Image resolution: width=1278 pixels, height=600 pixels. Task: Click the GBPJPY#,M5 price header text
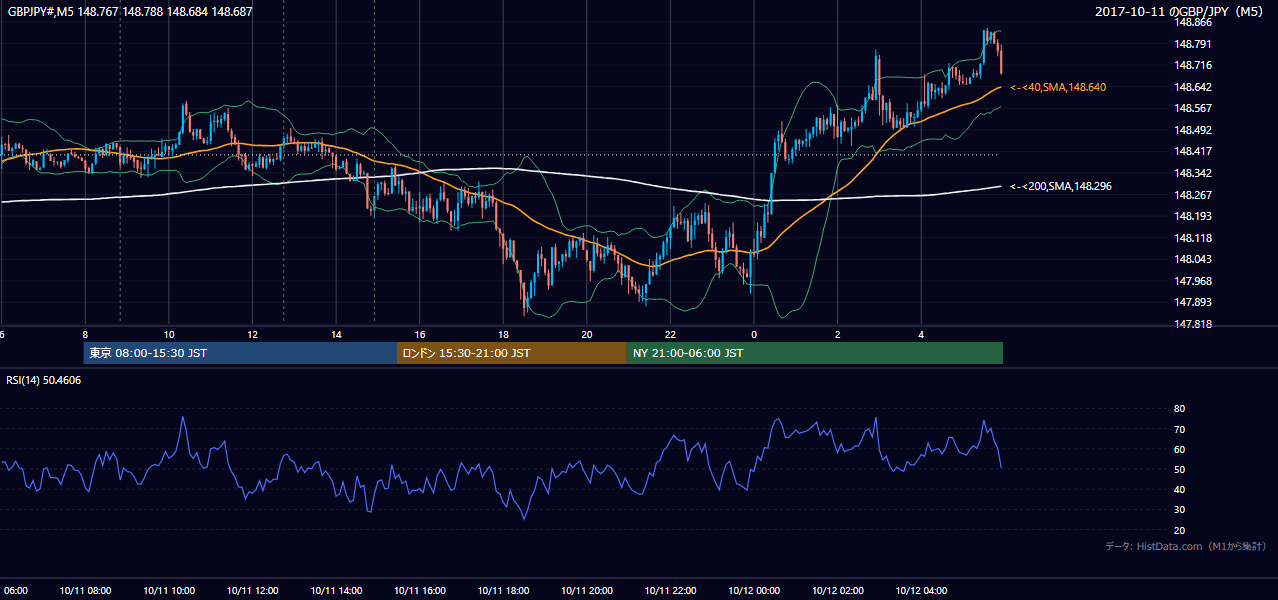pos(130,11)
